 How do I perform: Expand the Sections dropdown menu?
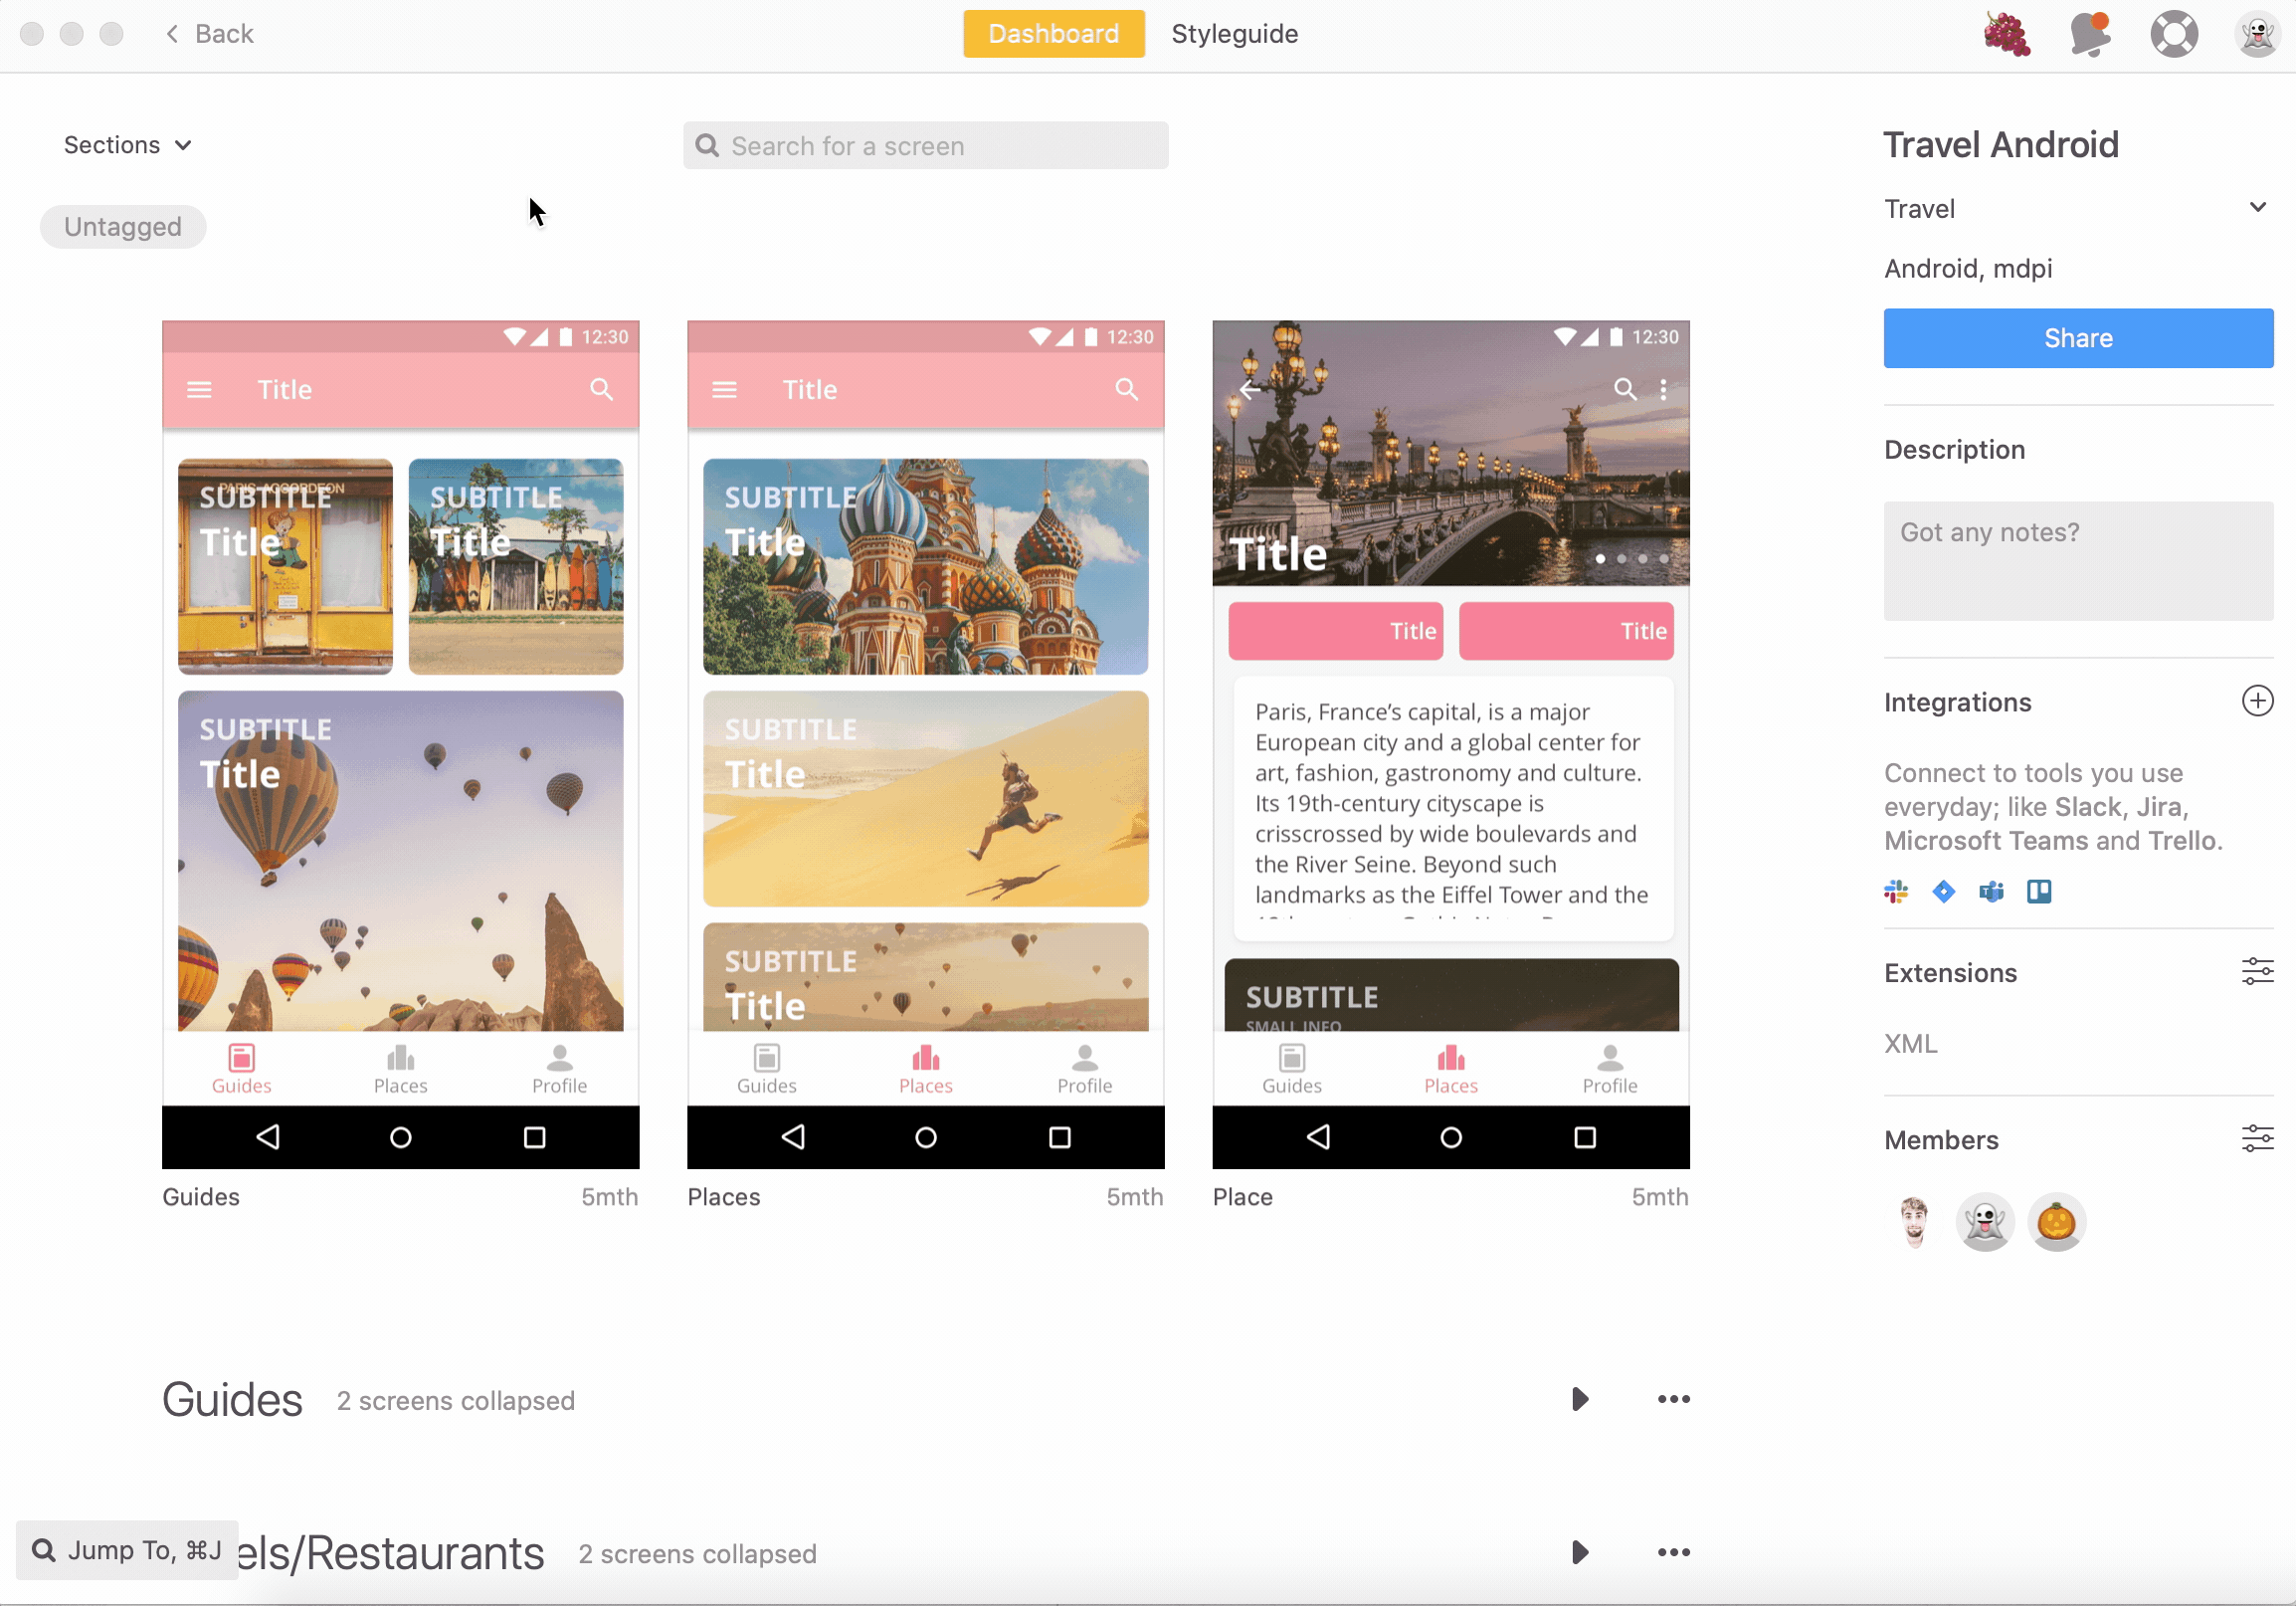click(127, 145)
